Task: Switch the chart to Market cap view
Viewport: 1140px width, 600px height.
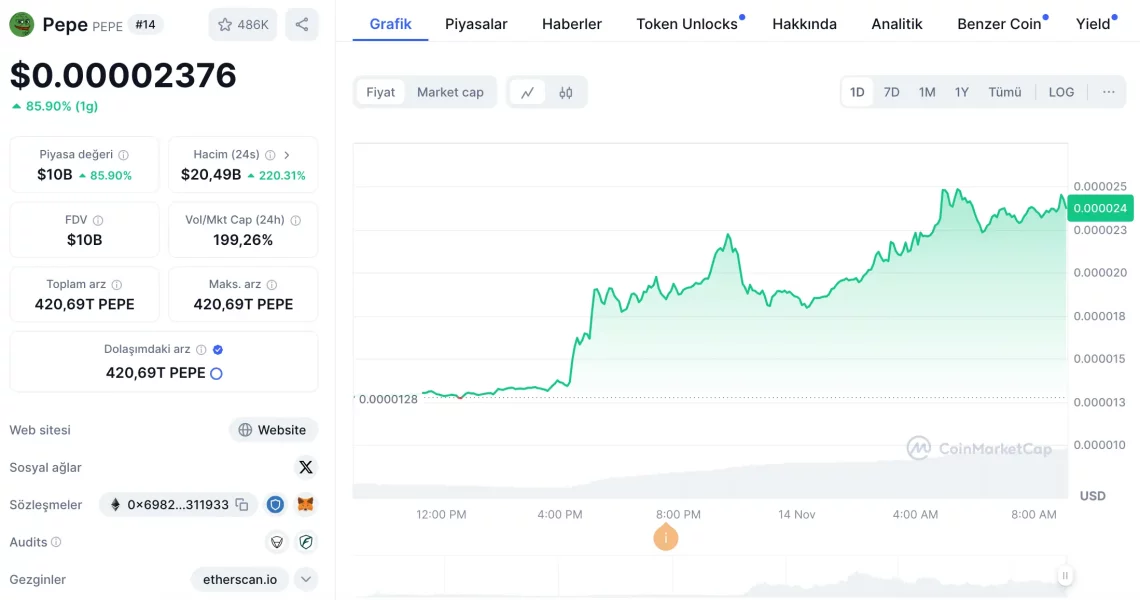Action: tap(450, 91)
